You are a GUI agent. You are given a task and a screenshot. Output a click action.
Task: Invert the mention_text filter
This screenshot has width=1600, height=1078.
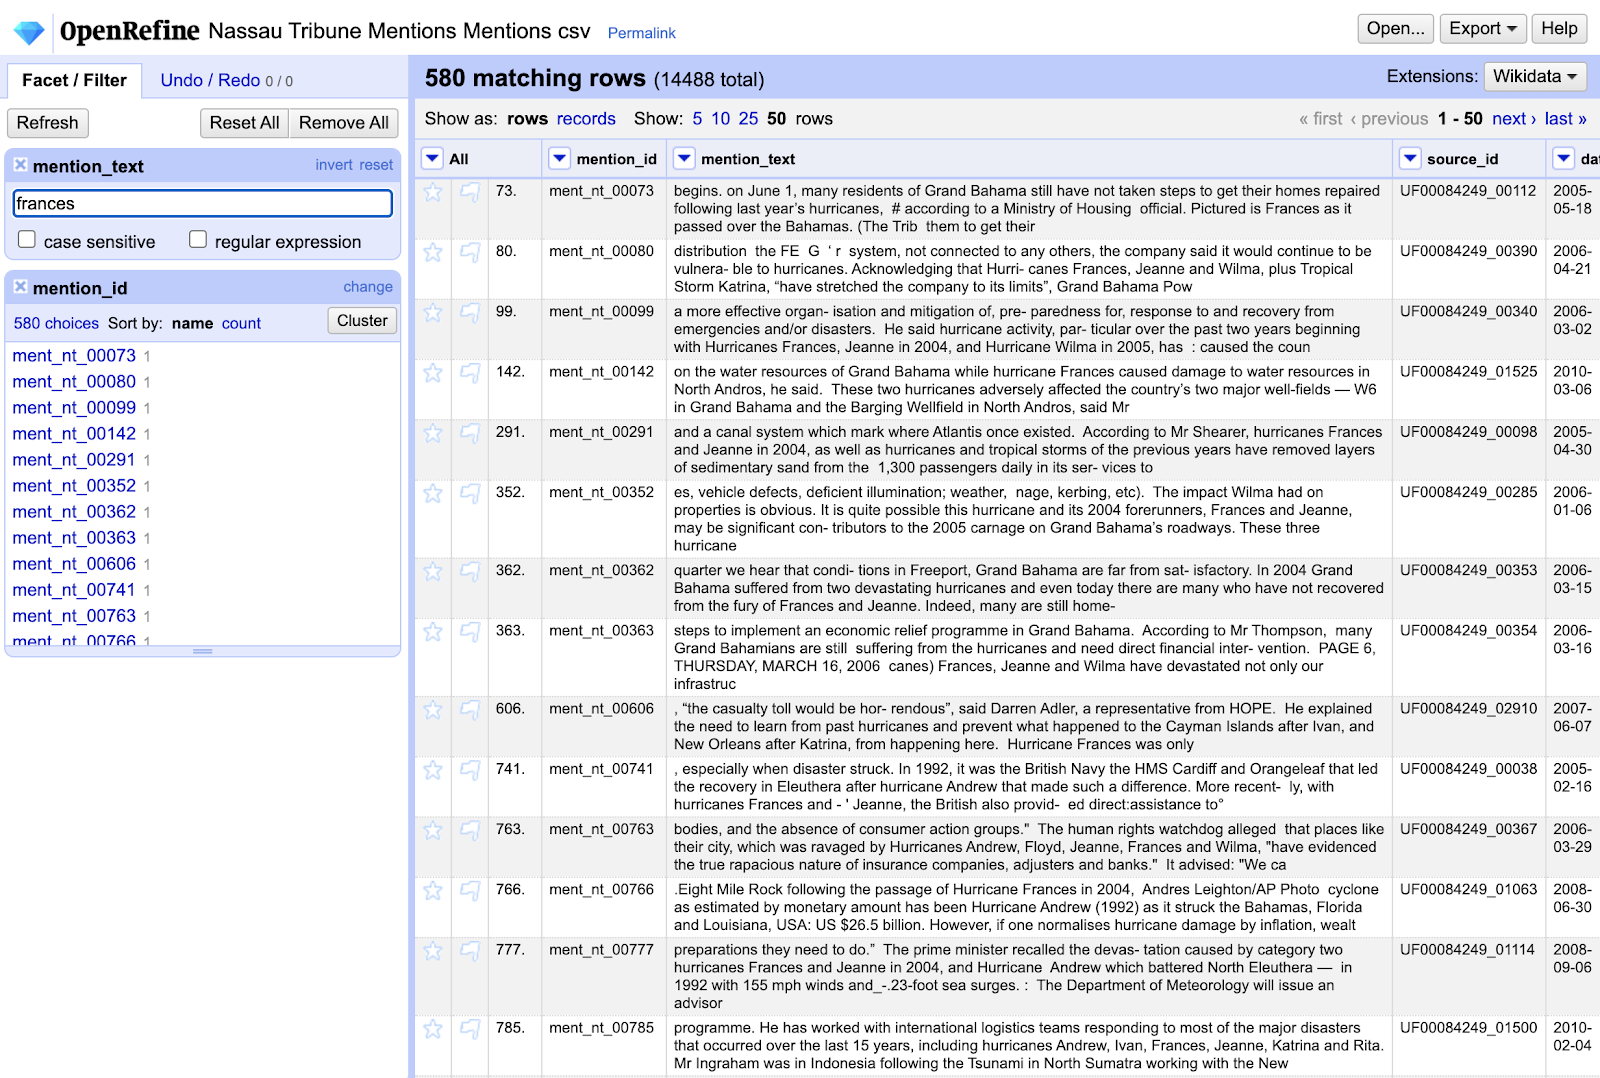point(334,165)
